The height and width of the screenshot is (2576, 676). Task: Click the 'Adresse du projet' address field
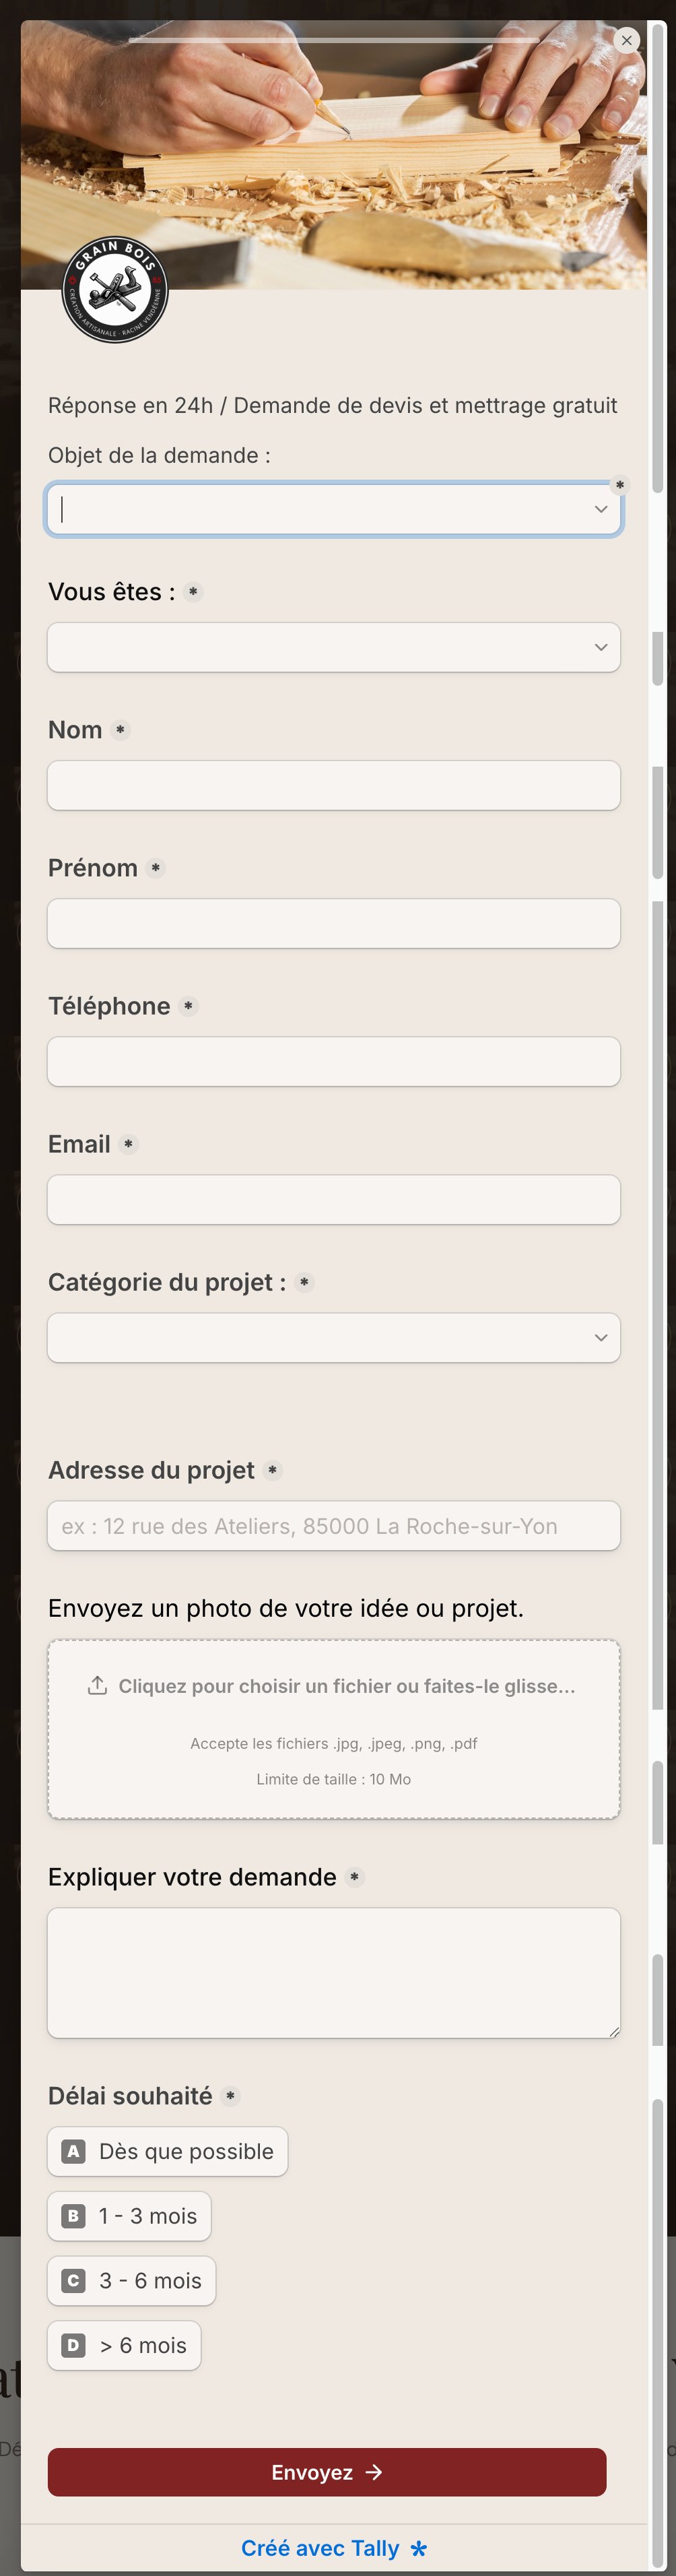334,1526
